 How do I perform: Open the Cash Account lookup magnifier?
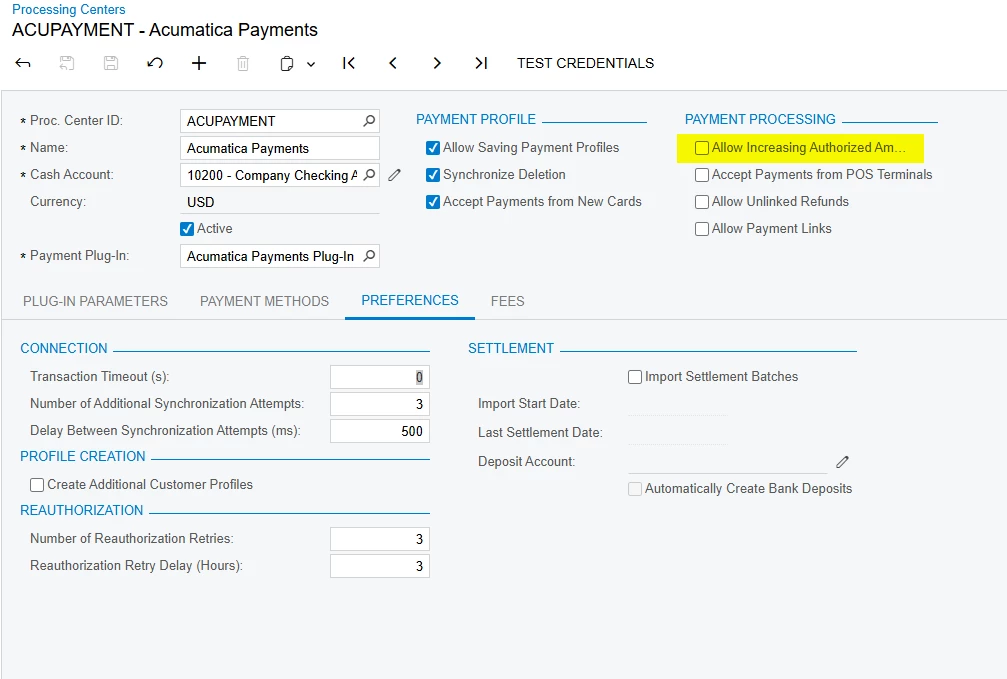pyautogui.click(x=369, y=175)
